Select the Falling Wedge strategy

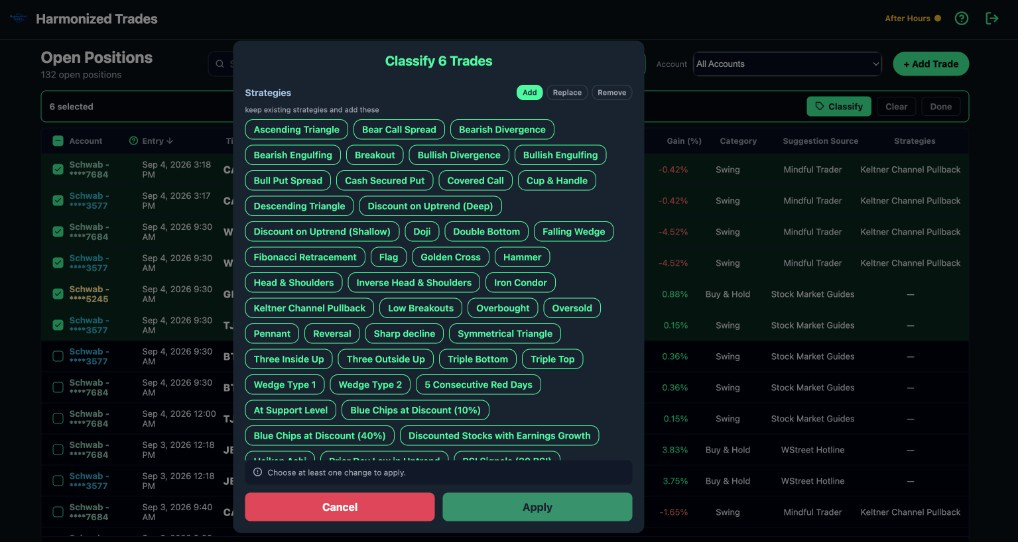click(x=573, y=231)
